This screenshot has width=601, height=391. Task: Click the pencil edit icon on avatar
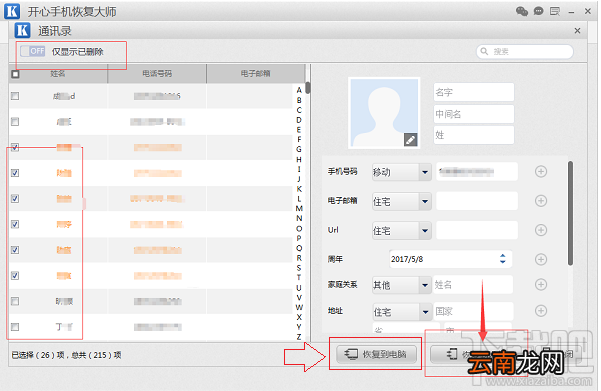pyautogui.click(x=411, y=140)
